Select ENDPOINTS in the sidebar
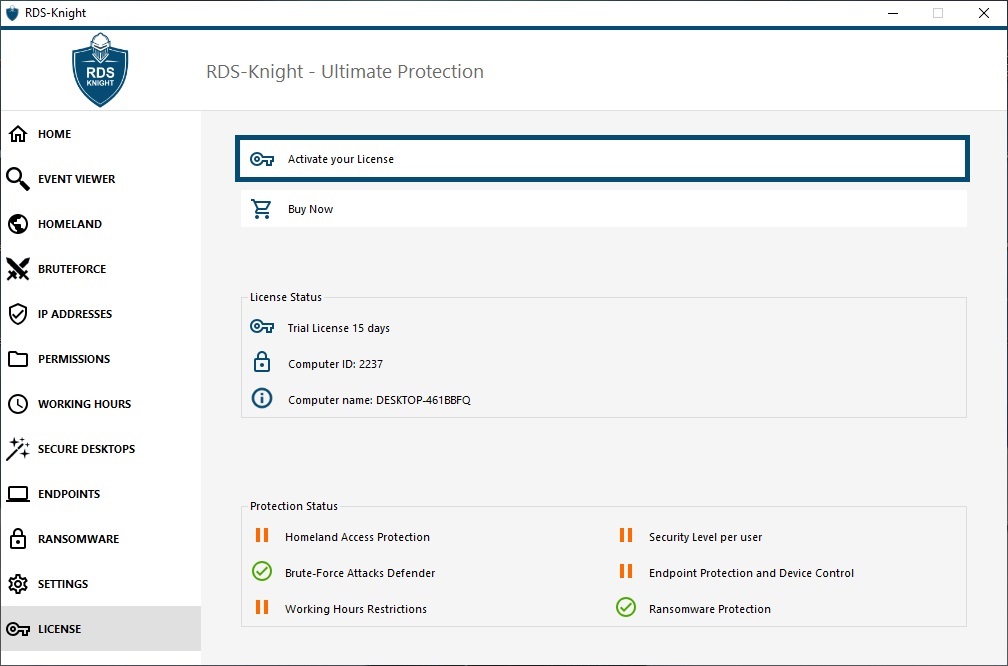The image size is (1008, 666). (x=101, y=494)
